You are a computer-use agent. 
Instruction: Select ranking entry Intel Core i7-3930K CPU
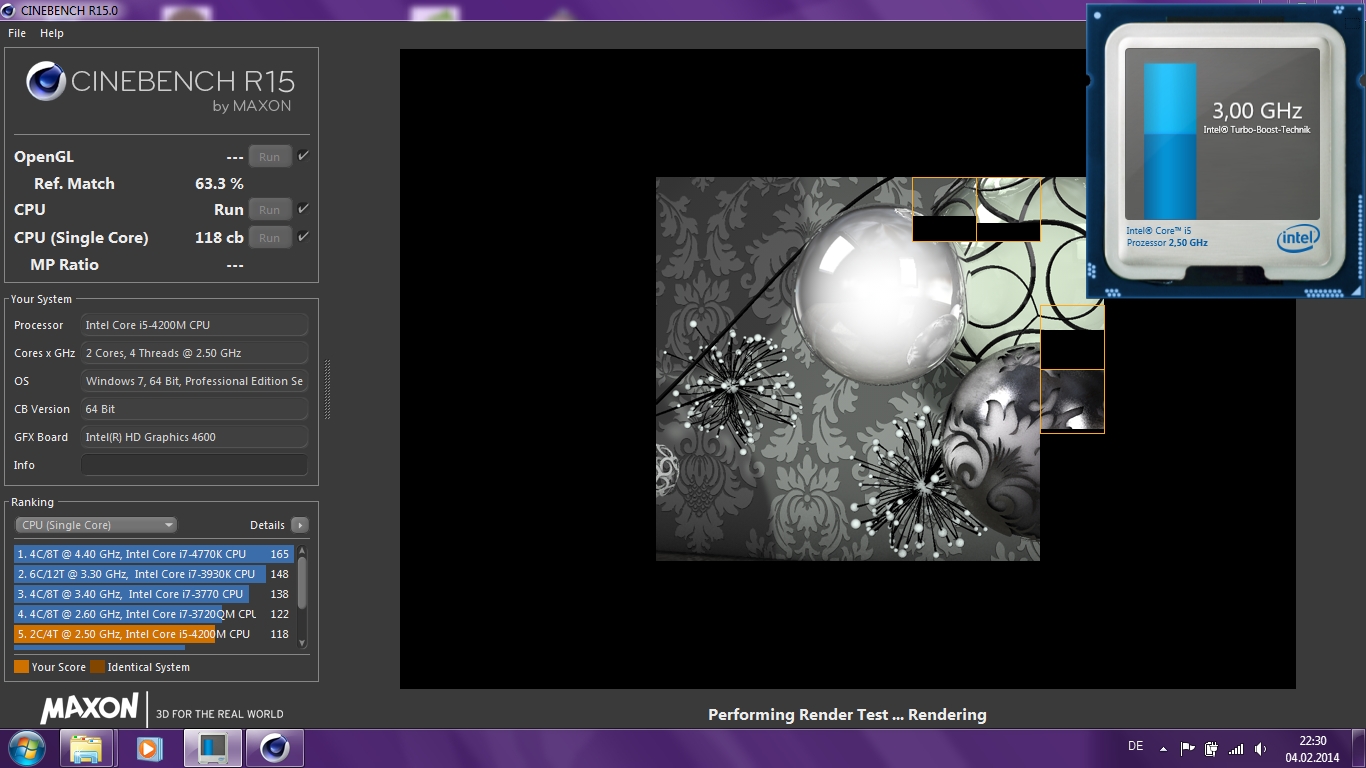tap(153, 574)
